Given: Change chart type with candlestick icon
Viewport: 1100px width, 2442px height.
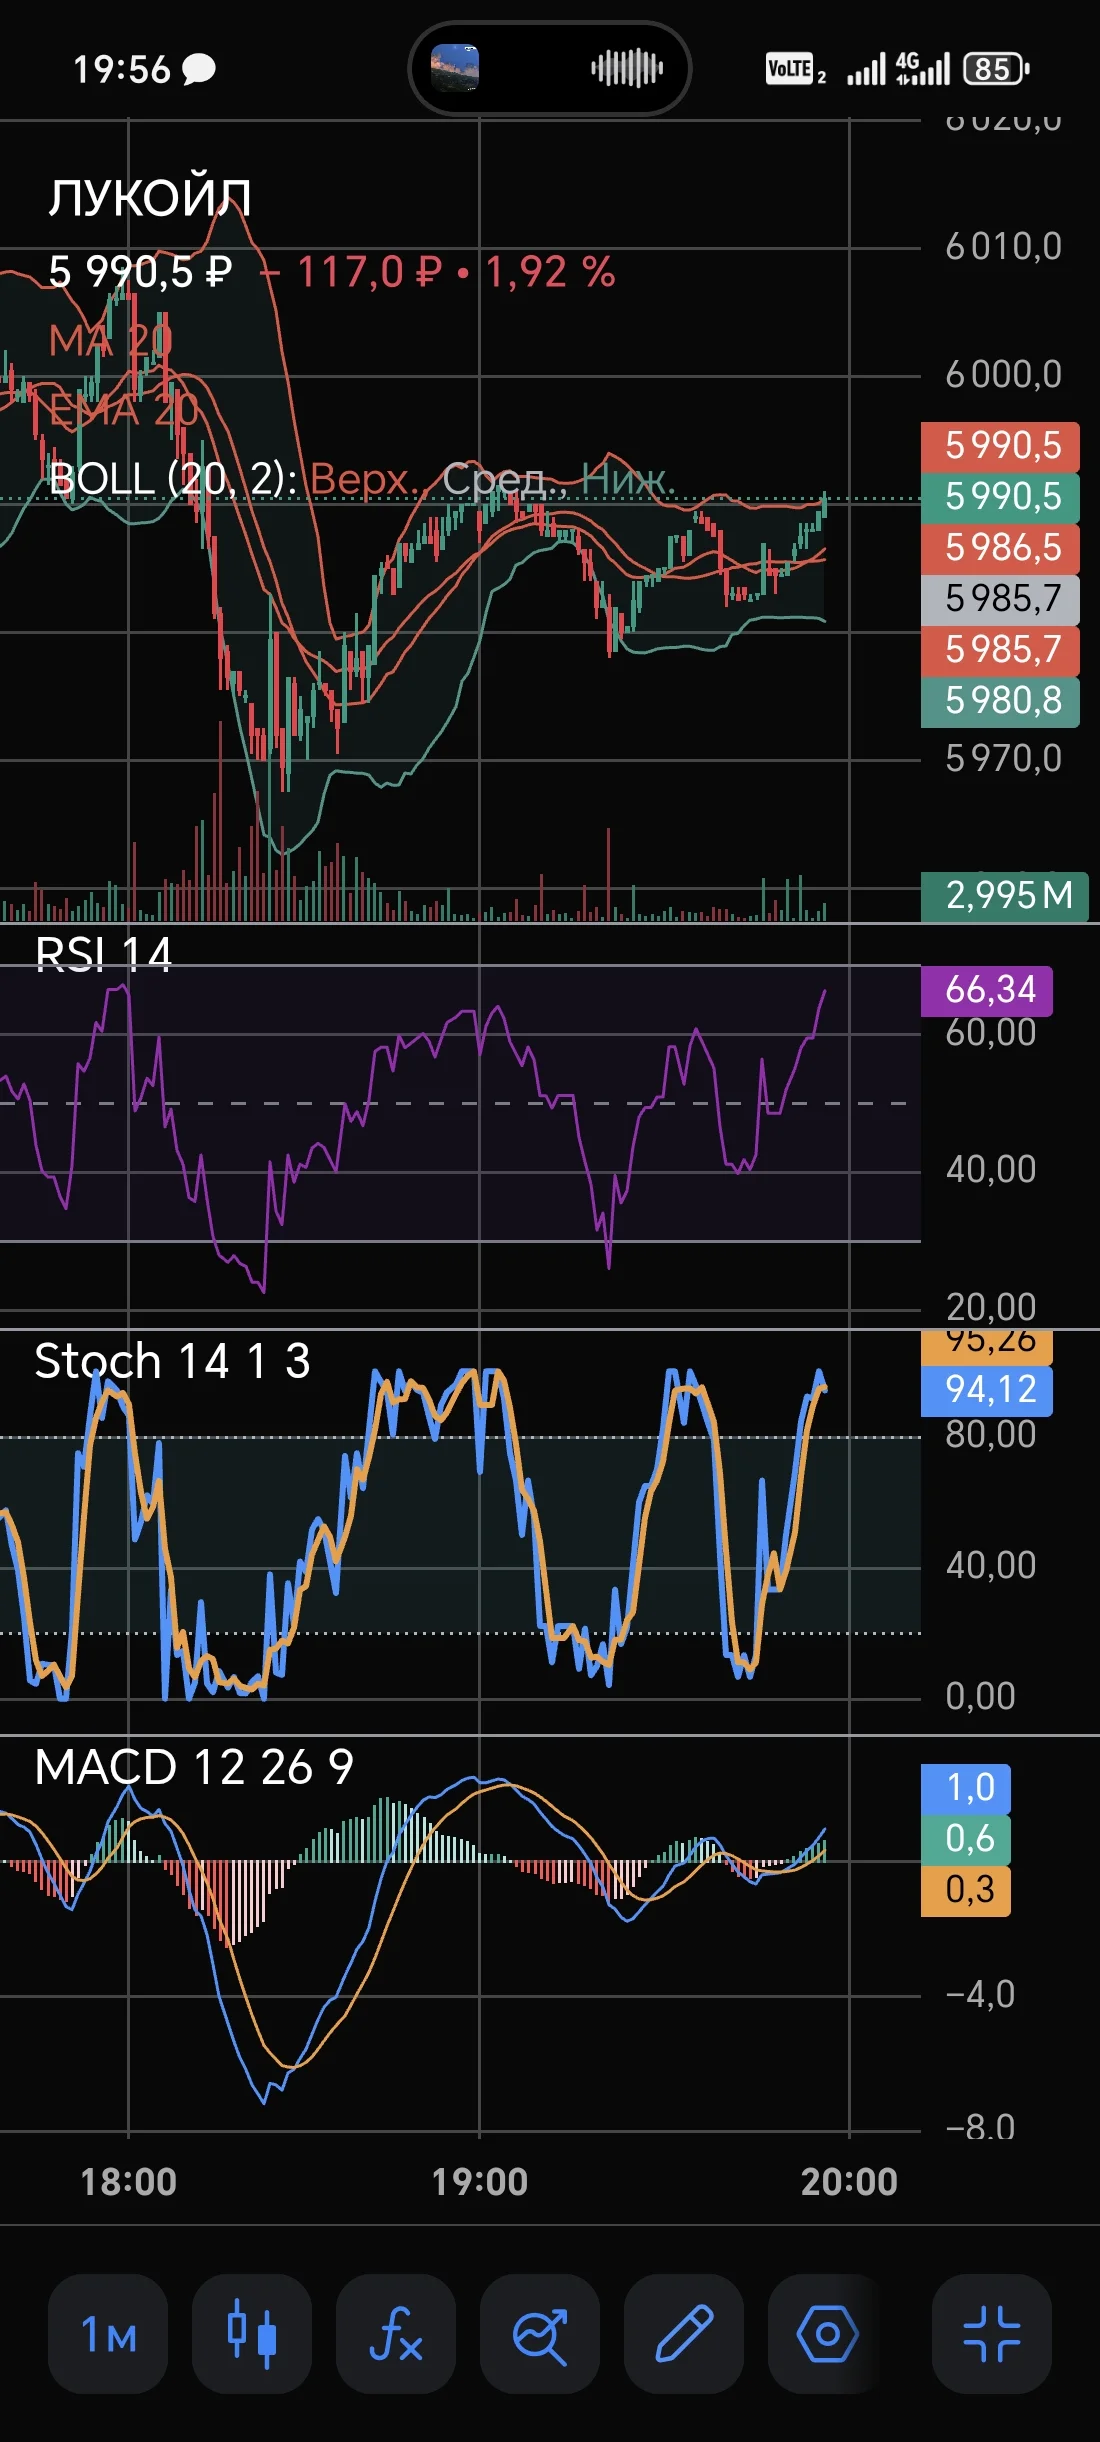Looking at the screenshot, I should [x=252, y=2334].
